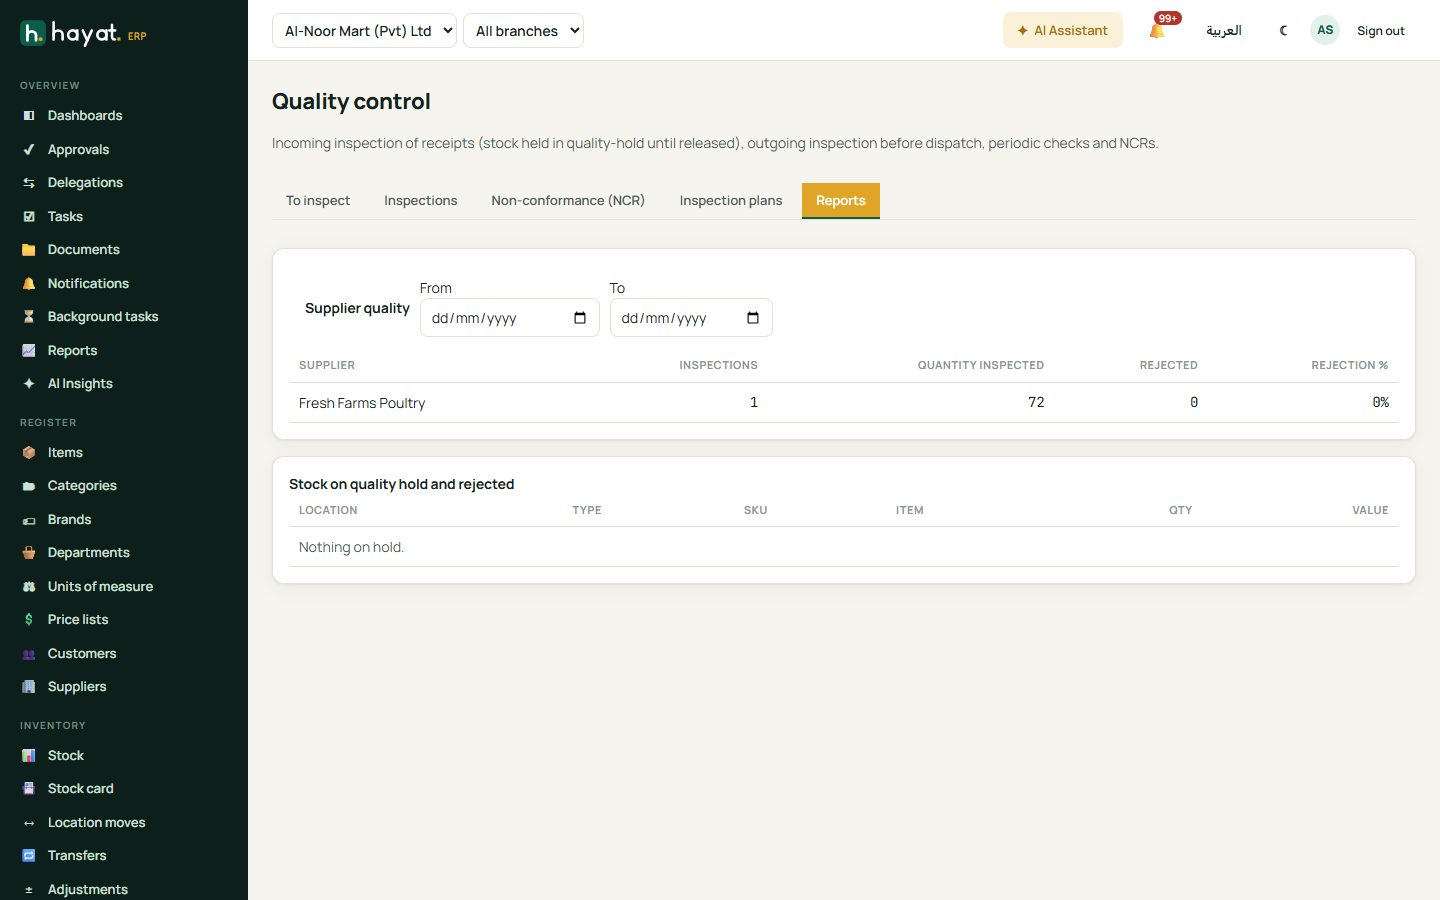This screenshot has height=900, width=1440.
Task: Click the Approvals checkmark icon
Action: pos(29,150)
